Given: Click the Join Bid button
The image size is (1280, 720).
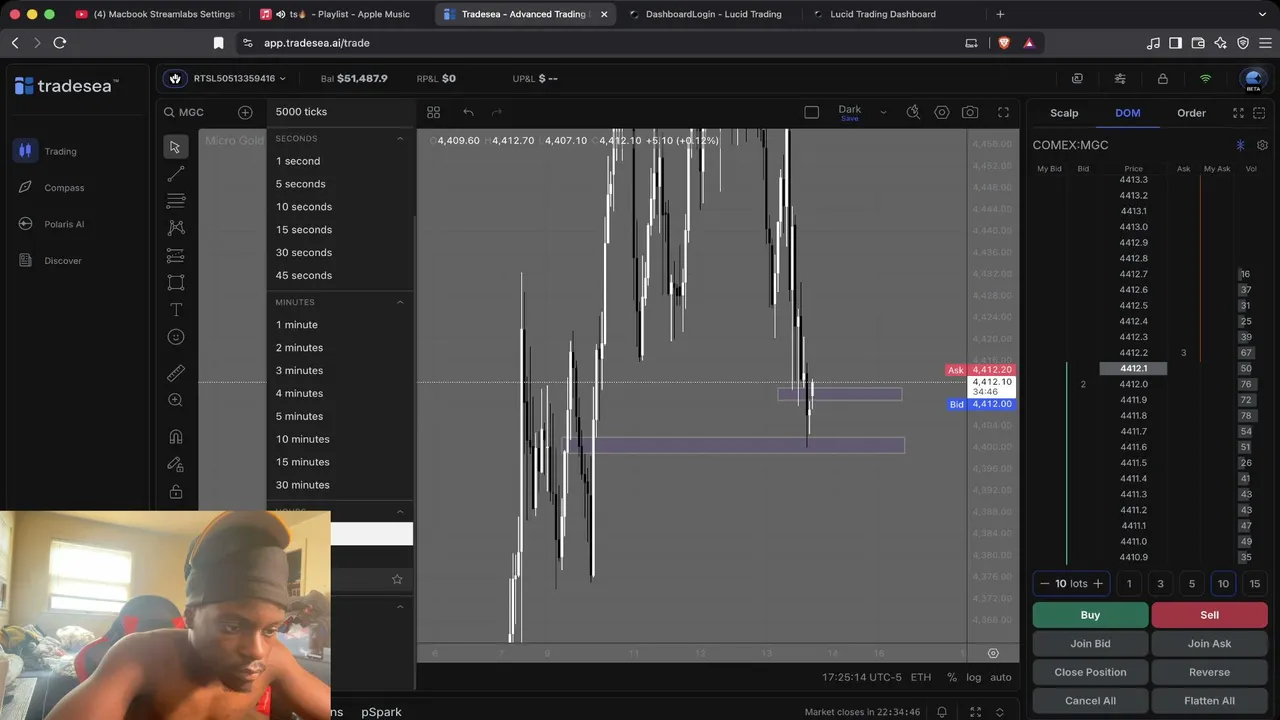Looking at the screenshot, I should 1090,644.
